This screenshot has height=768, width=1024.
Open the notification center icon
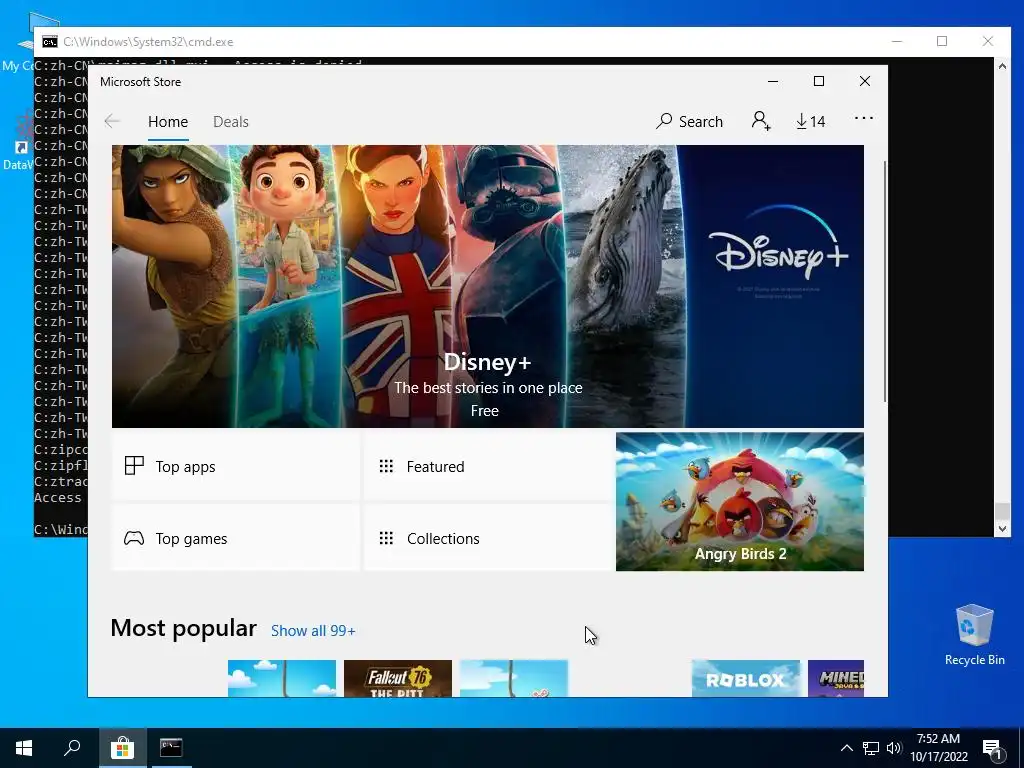[992, 749]
